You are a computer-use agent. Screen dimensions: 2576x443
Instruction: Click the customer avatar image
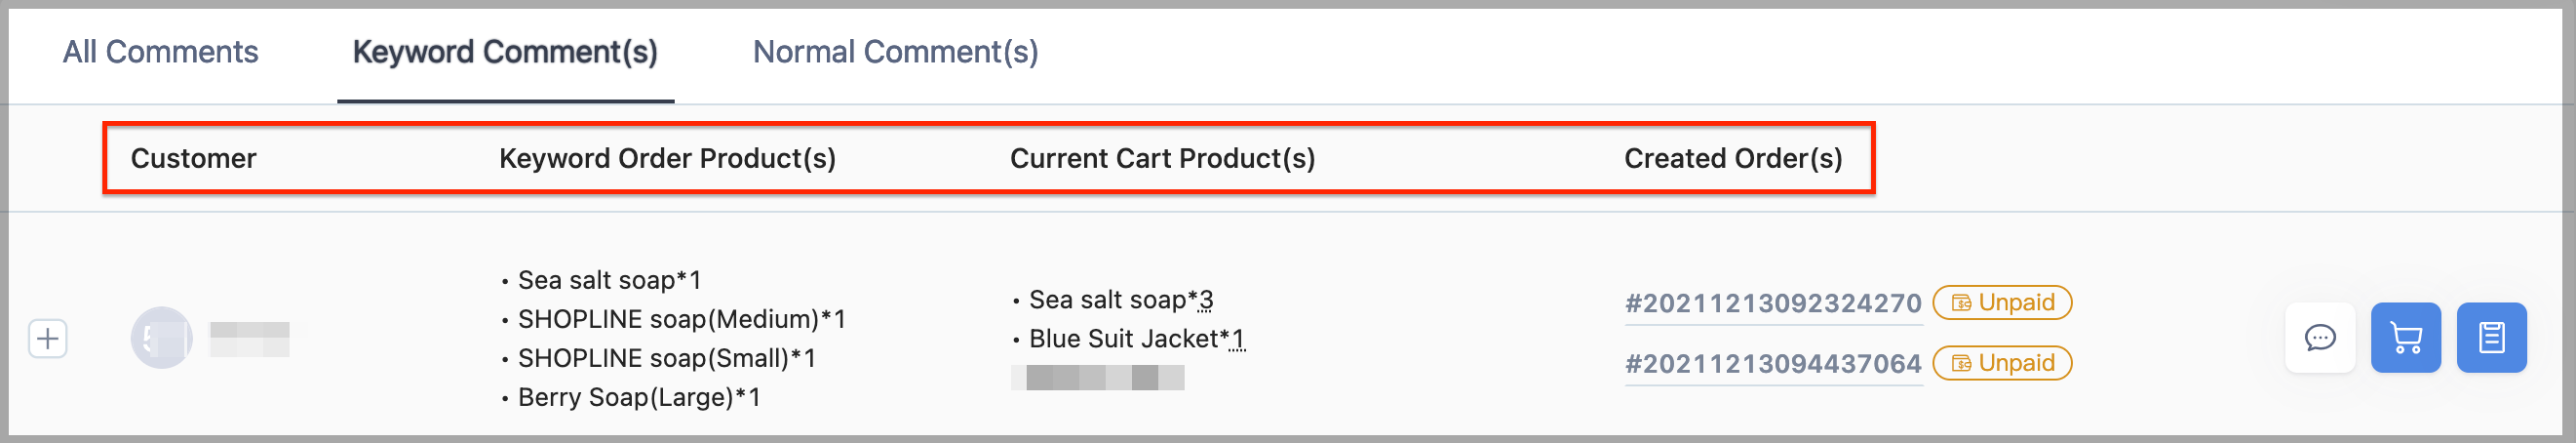tap(161, 338)
